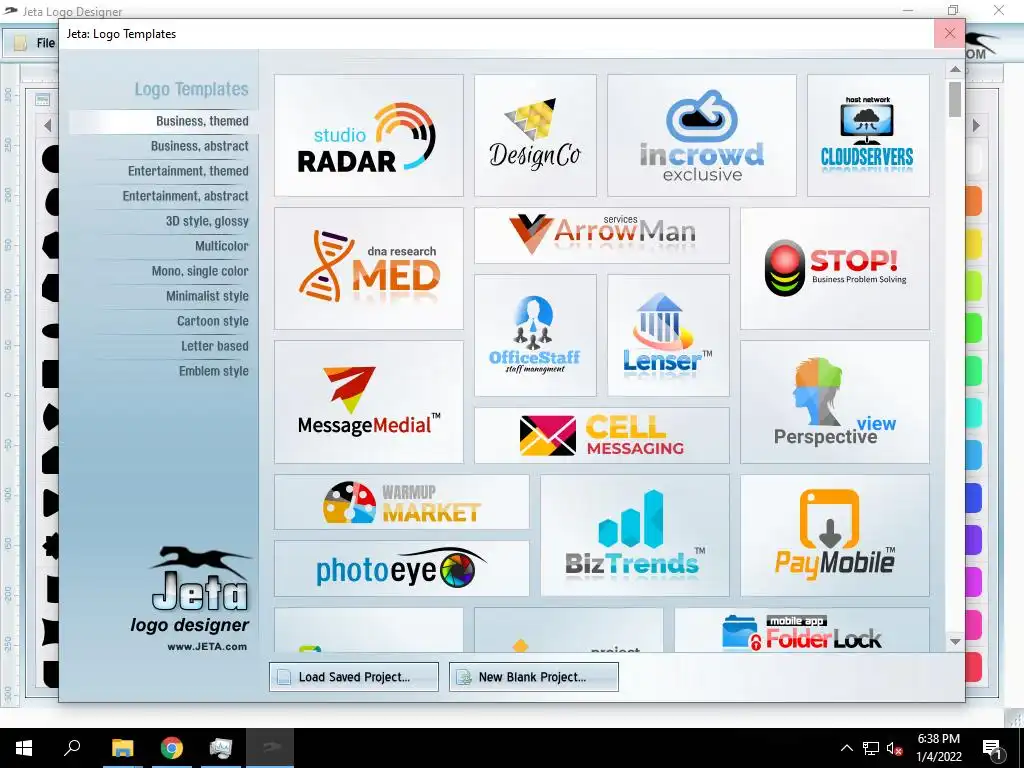Viewport: 1024px width, 768px height.
Task: Start a New Blank Project
Action: (534, 677)
